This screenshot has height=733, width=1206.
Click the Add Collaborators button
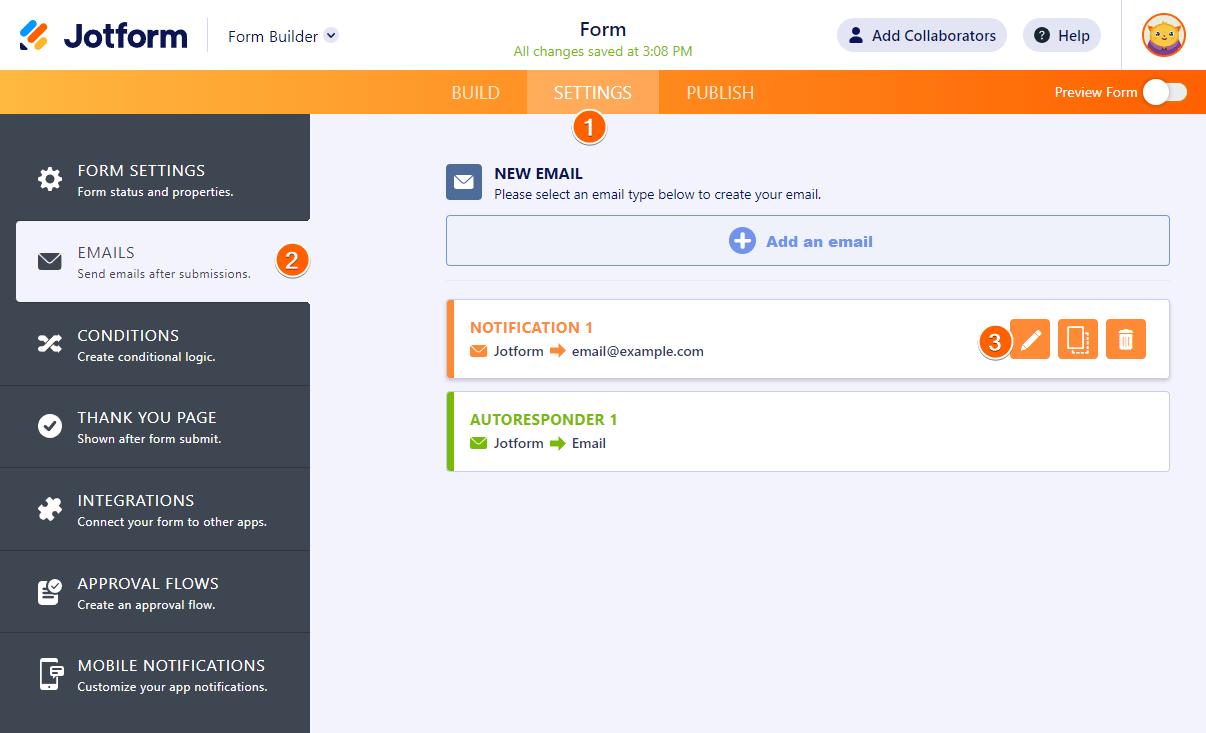click(x=921, y=36)
